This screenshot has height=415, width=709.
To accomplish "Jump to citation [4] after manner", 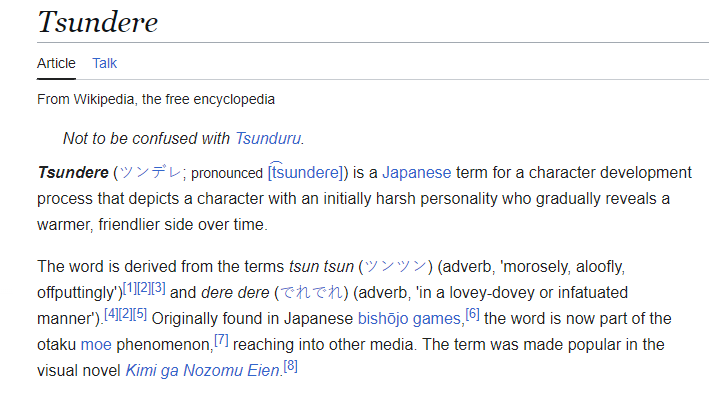I will point(111,314).
